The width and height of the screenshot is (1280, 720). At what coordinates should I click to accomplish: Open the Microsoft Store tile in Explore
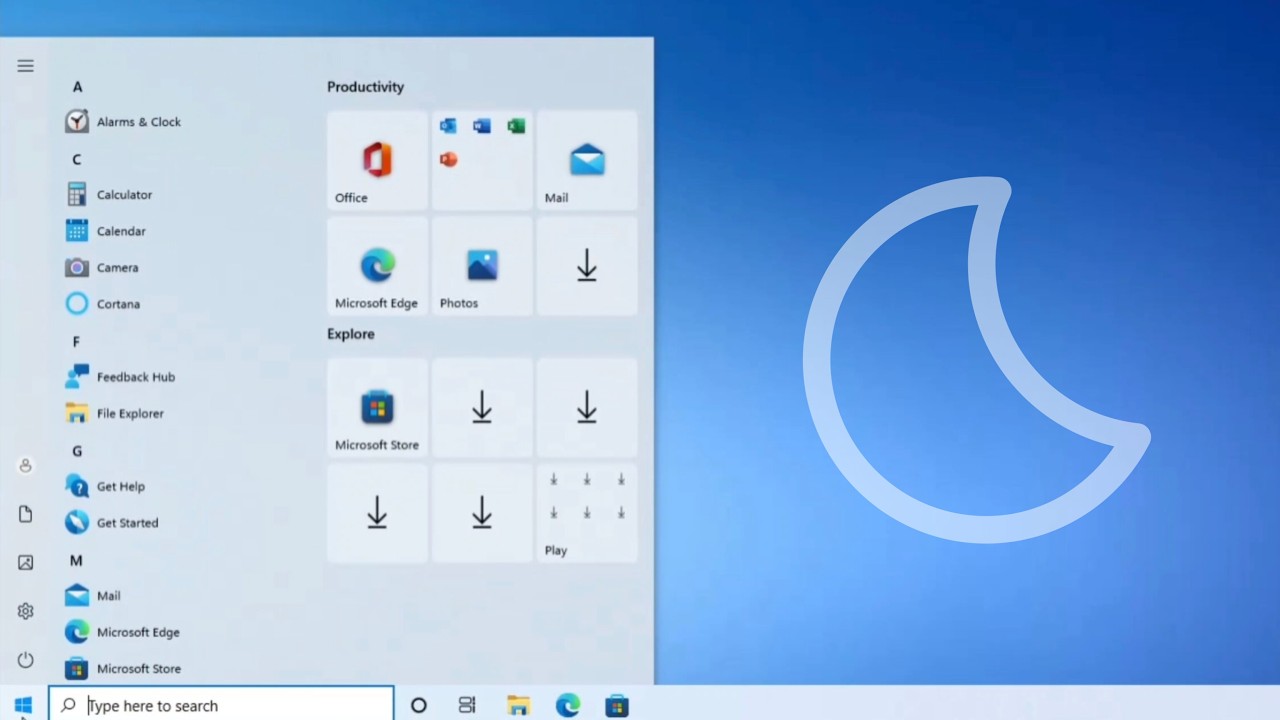coord(377,408)
